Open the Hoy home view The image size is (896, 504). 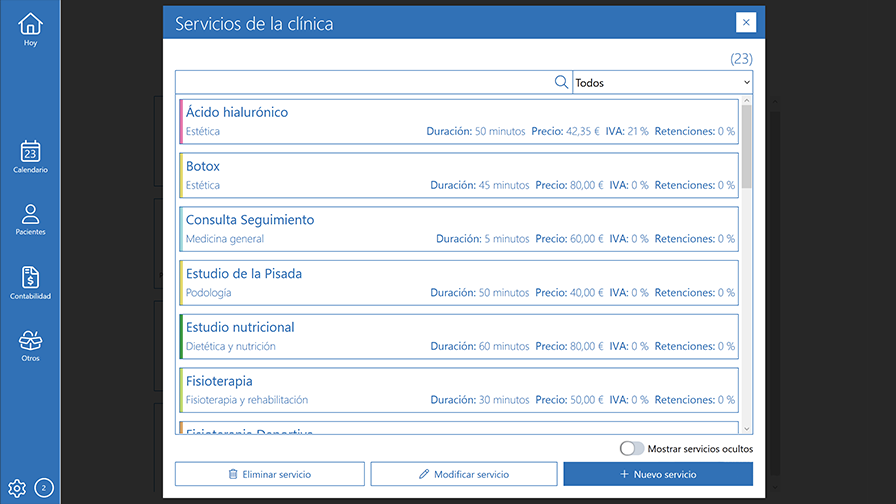[x=30, y=30]
